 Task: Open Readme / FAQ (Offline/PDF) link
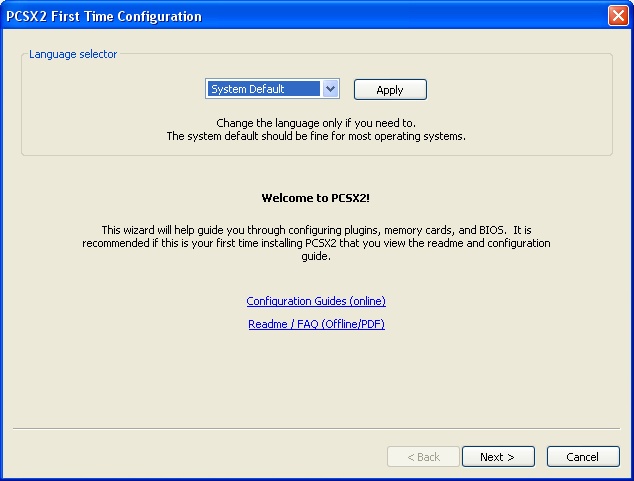pyautogui.click(x=316, y=324)
